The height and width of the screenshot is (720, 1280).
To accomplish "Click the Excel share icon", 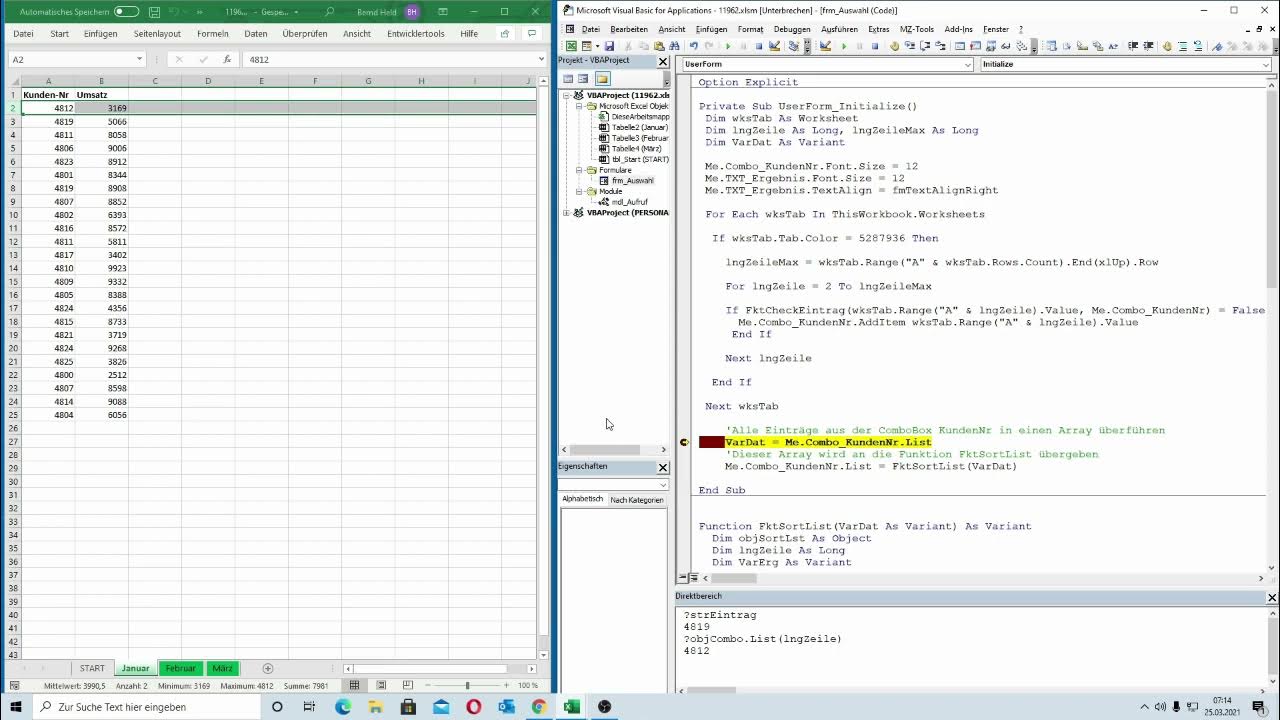I will tap(505, 33).
